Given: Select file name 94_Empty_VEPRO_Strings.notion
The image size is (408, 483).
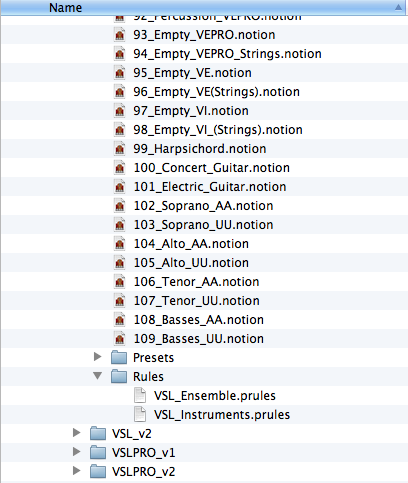Looking at the screenshot, I should (x=227, y=54).
